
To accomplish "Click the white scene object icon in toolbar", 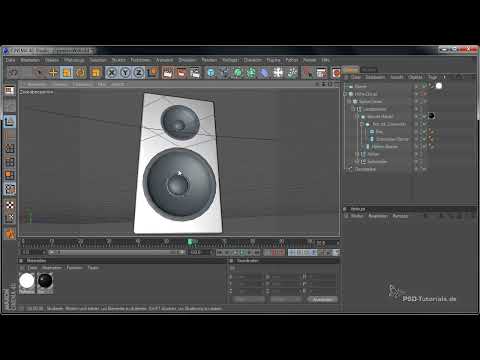I will click(x=278, y=72).
